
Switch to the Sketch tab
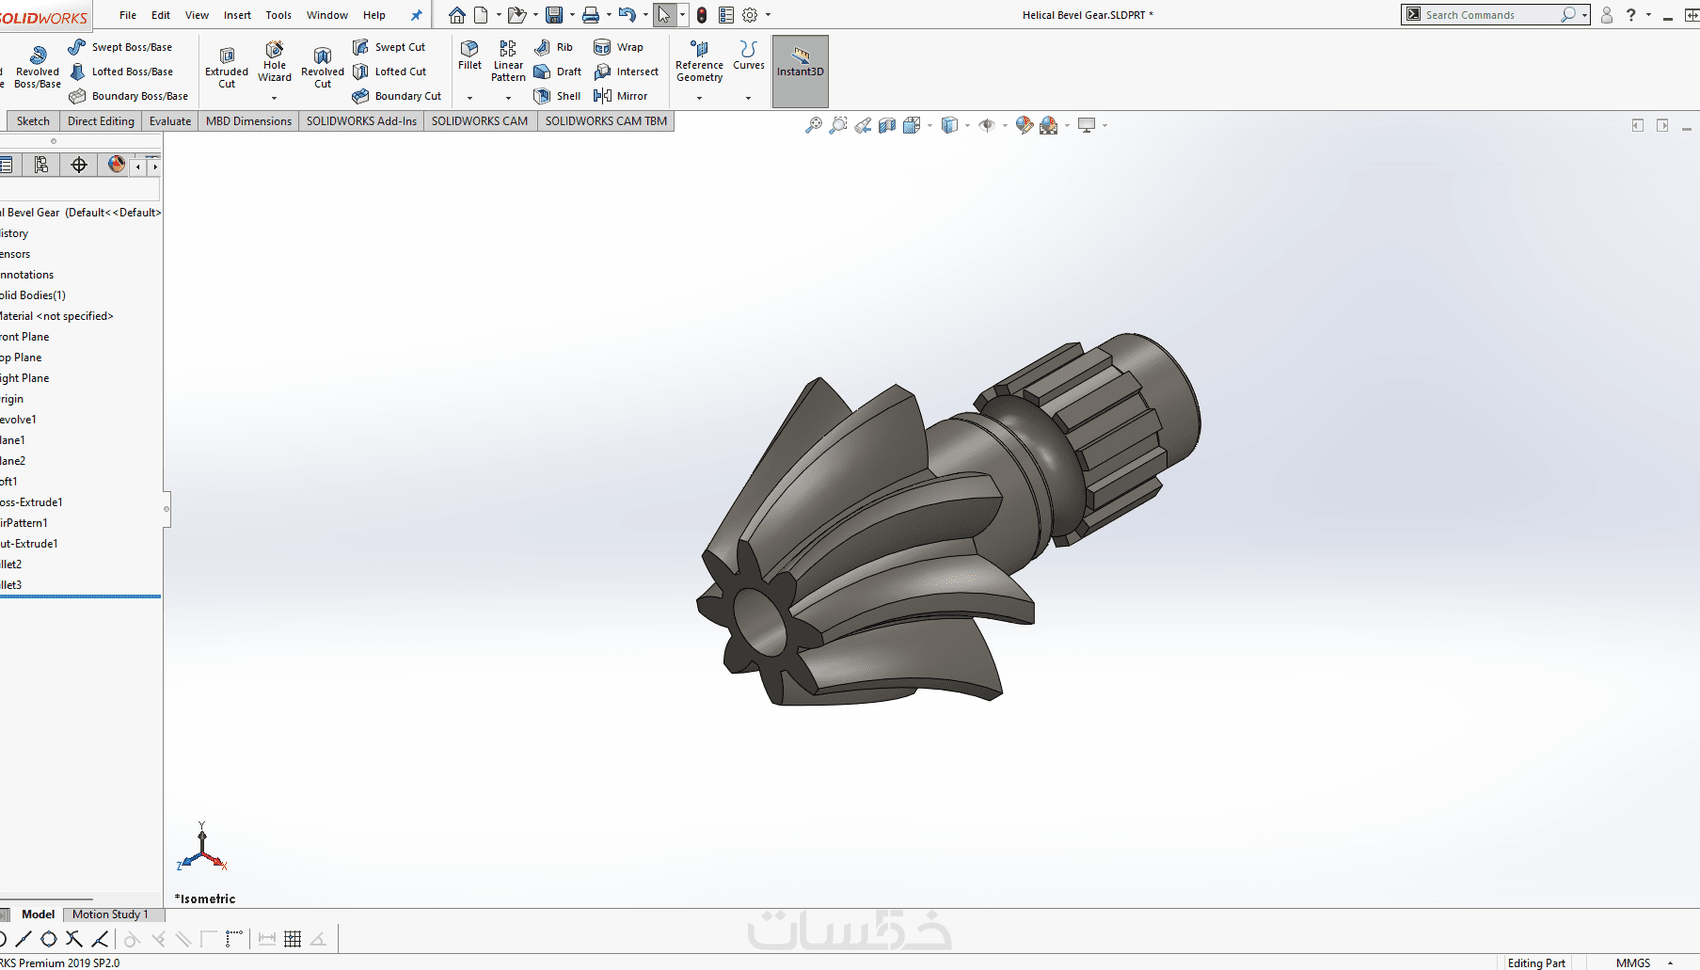(33, 121)
